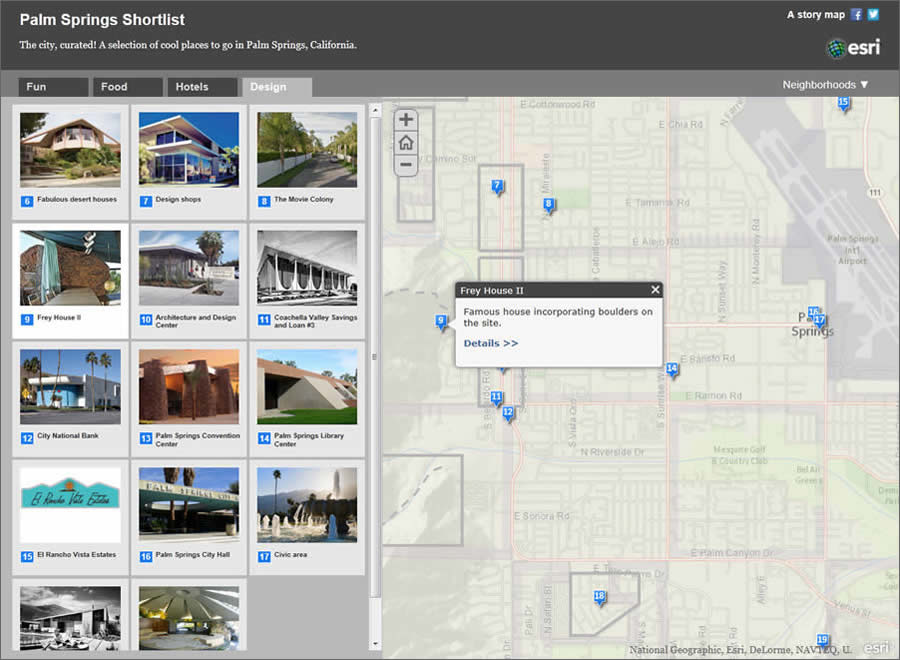
Task: Open the Palm Springs Library Center thumbnail
Action: pos(307,386)
